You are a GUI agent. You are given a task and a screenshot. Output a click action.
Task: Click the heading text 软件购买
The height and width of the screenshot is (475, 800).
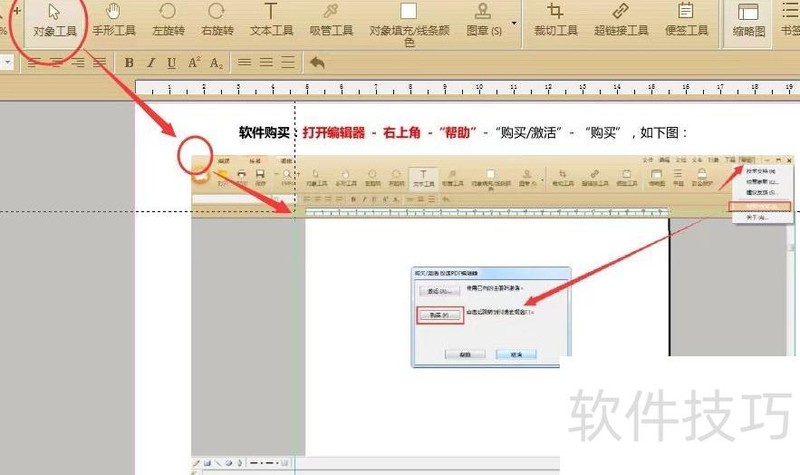[264, 133]
